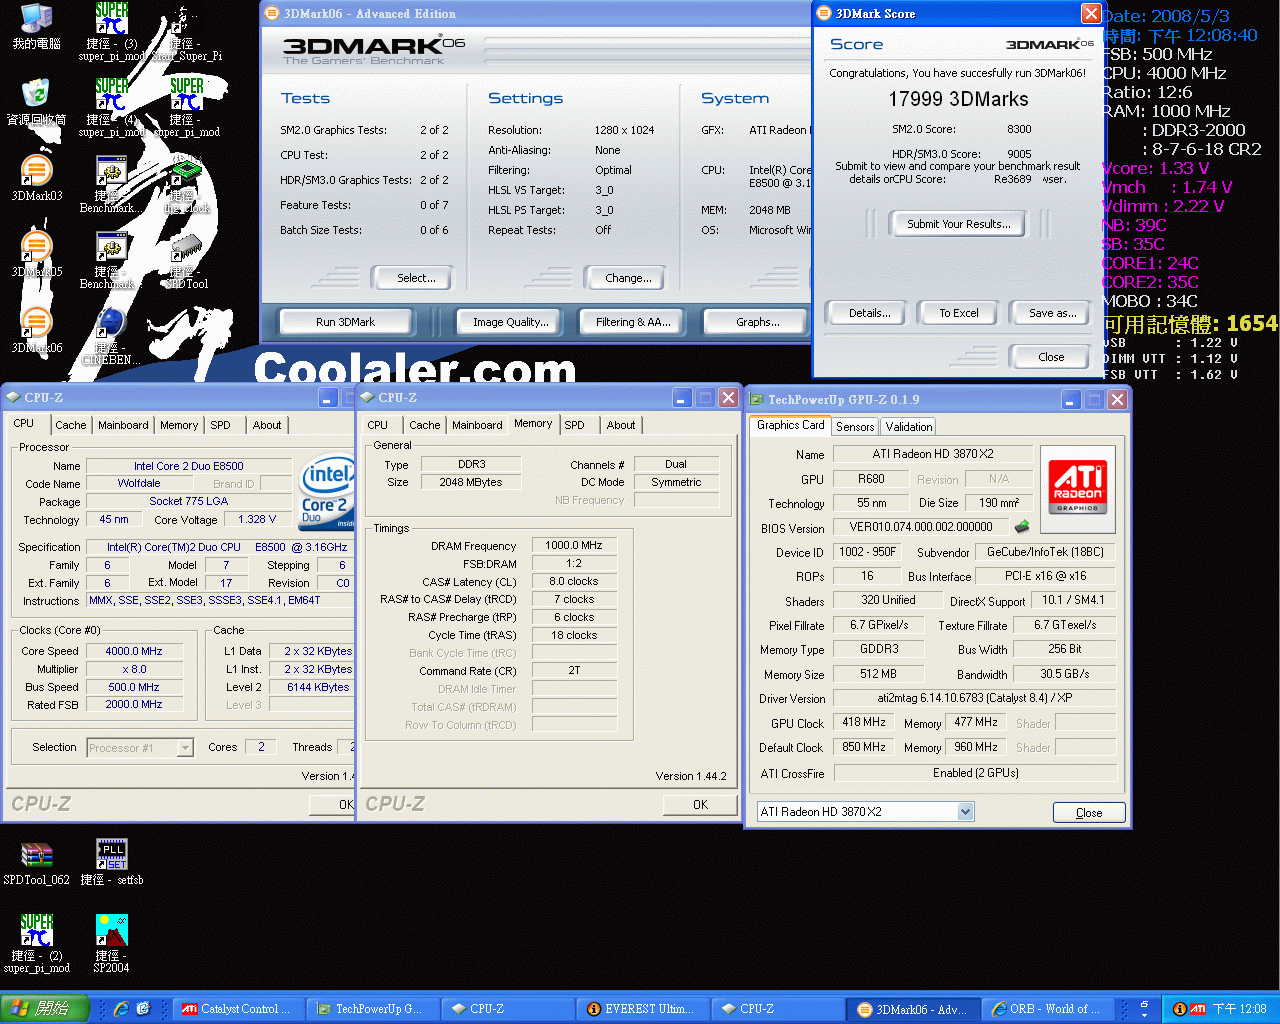
Task: Click the tray expand arrow in the taskbar
Action: (1145, 1009)
